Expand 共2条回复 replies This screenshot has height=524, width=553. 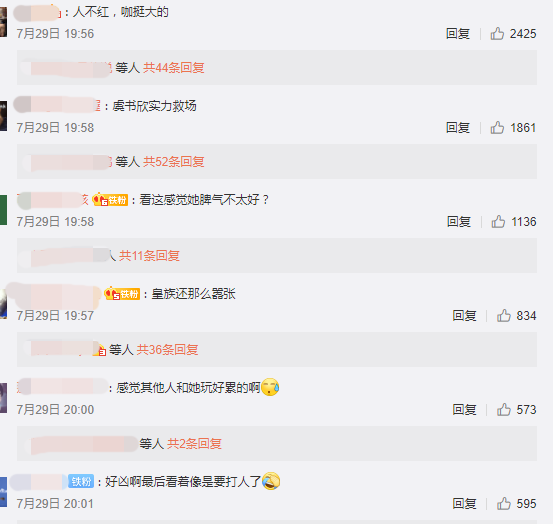[194, 444]
